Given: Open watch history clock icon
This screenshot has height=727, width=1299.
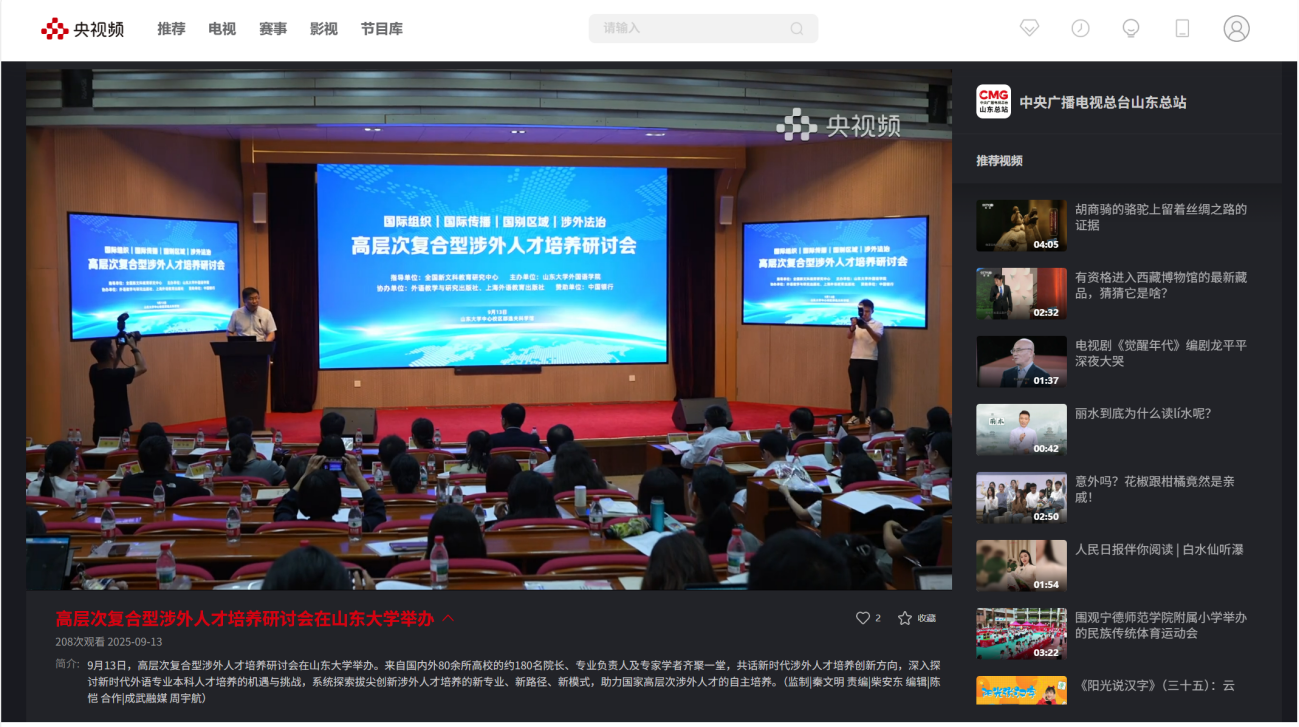Looking at the screenshot, I should [x=1080, y=28].
